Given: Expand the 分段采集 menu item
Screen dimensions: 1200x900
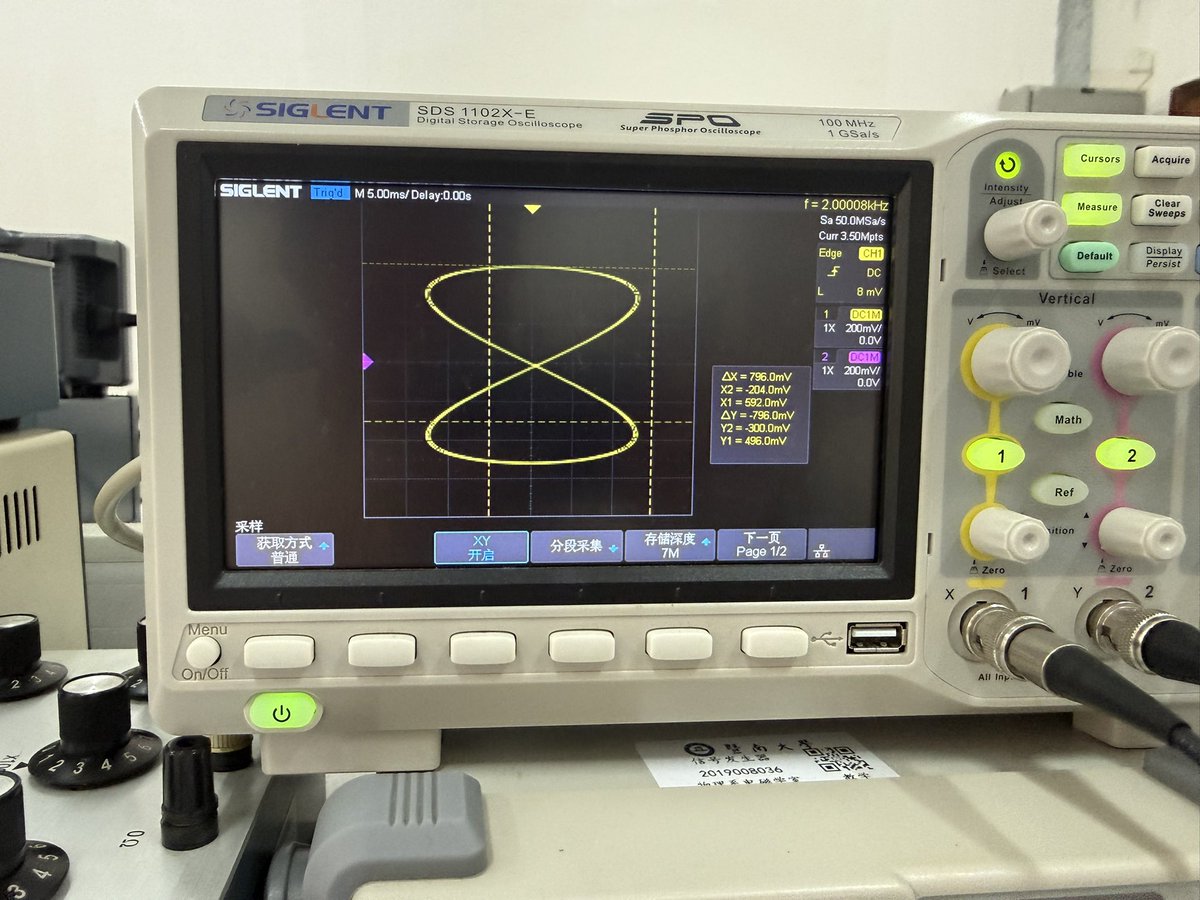Looking at the screenshot, I should [x=576, y=546].
